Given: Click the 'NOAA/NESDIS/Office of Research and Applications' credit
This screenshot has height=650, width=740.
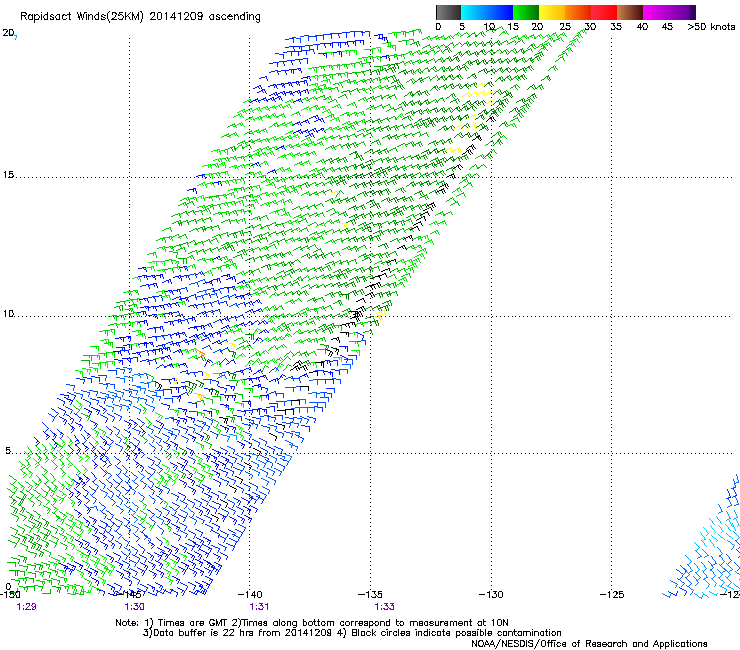Looking at the screenshot, I should click(589, 644).
